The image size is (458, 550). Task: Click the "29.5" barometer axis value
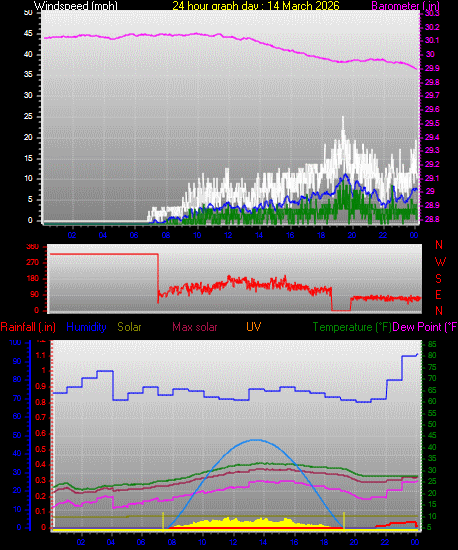click(432, 123)
